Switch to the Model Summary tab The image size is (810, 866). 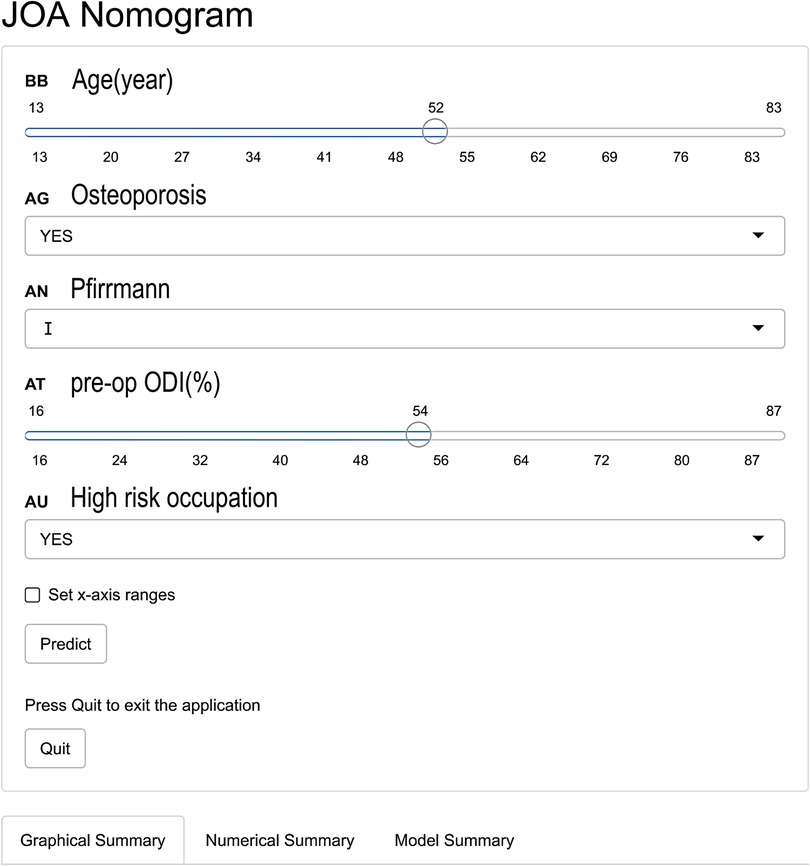tap(454, 840)
